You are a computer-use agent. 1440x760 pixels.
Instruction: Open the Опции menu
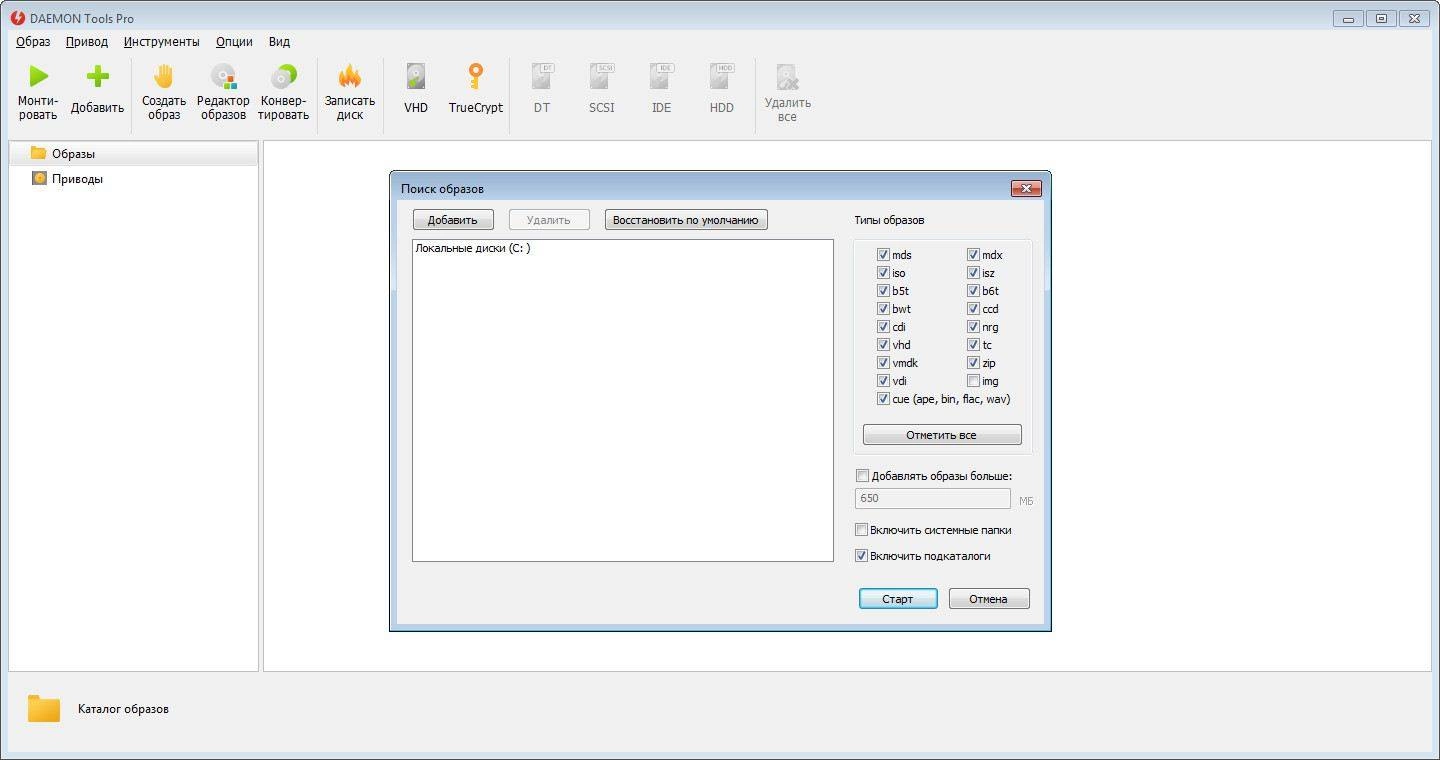pos(234,42)
